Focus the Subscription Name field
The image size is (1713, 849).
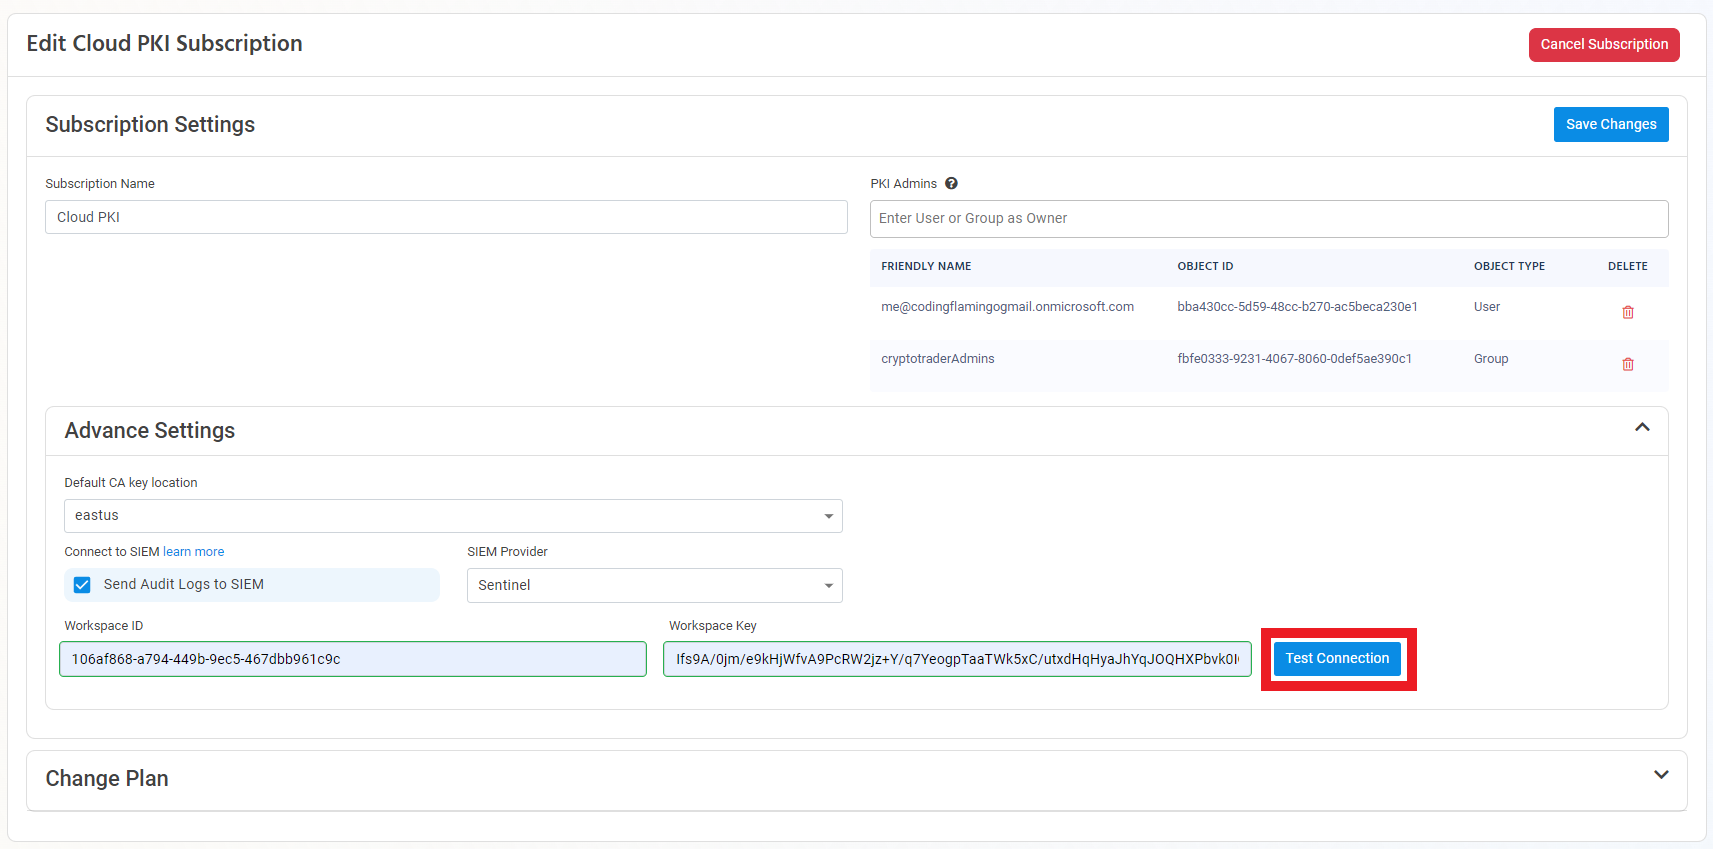click(x=446, y=217)
